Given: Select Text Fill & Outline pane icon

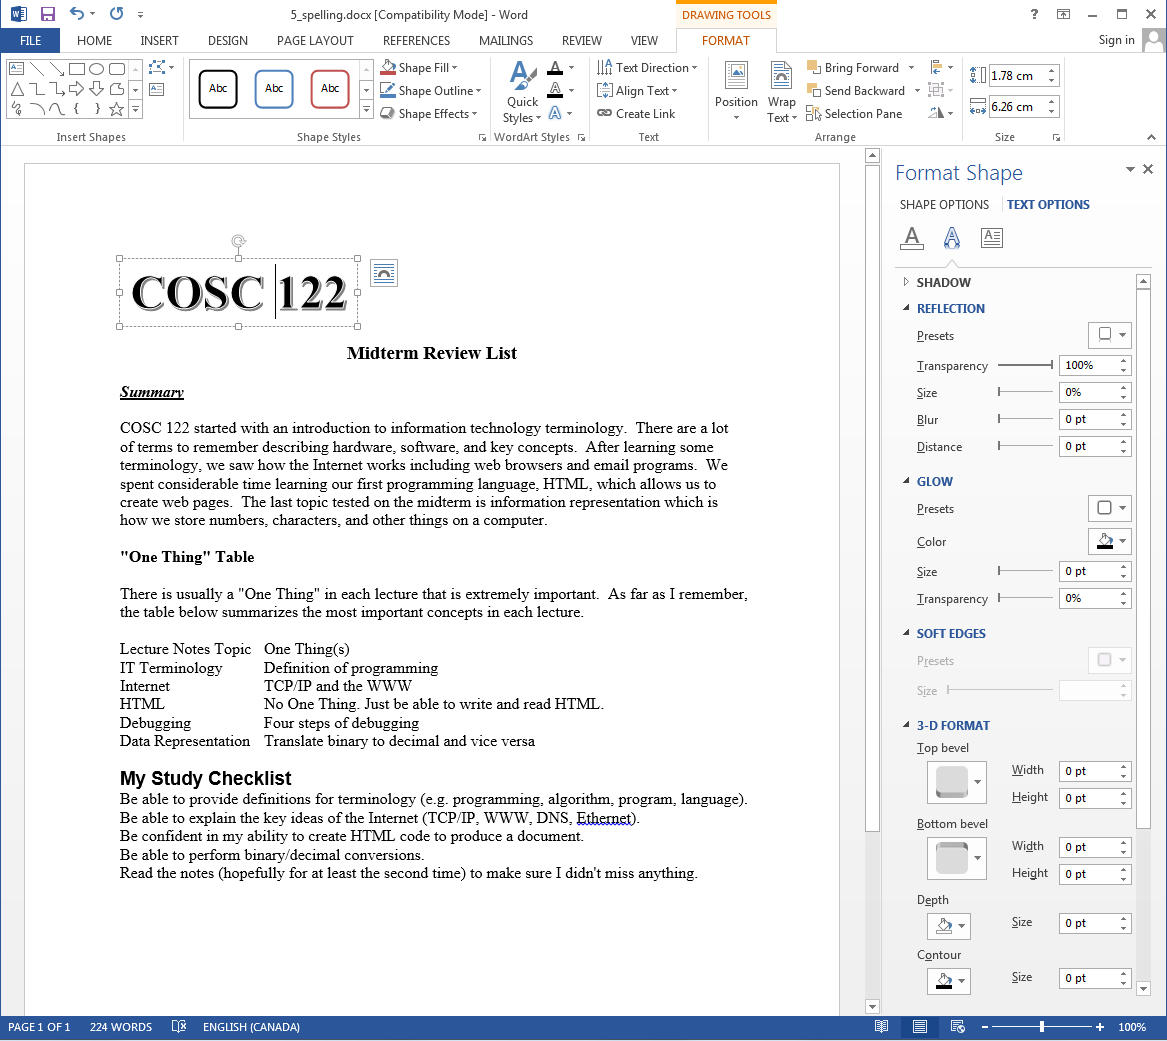Looking at the screenshot, I should click(x=912, y=237).
